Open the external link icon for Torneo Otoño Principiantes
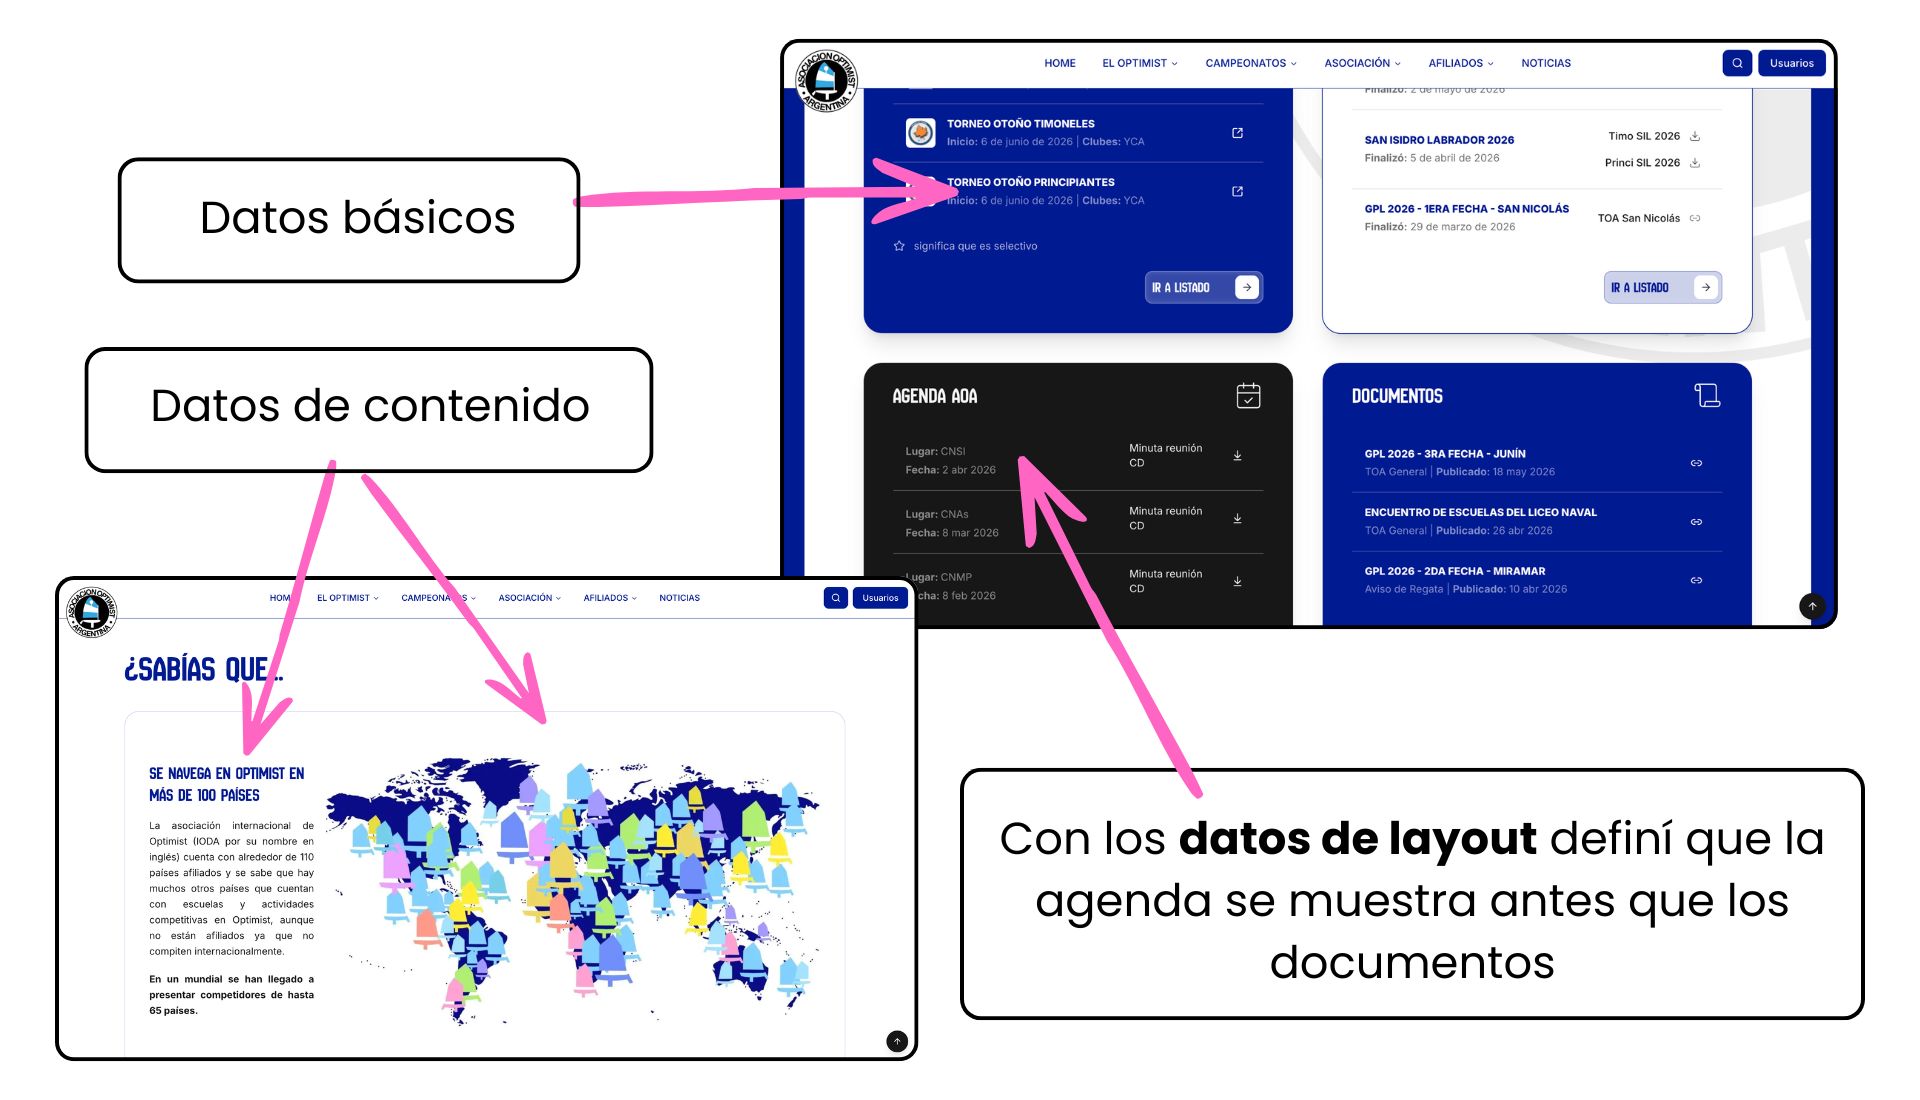 1237,191
